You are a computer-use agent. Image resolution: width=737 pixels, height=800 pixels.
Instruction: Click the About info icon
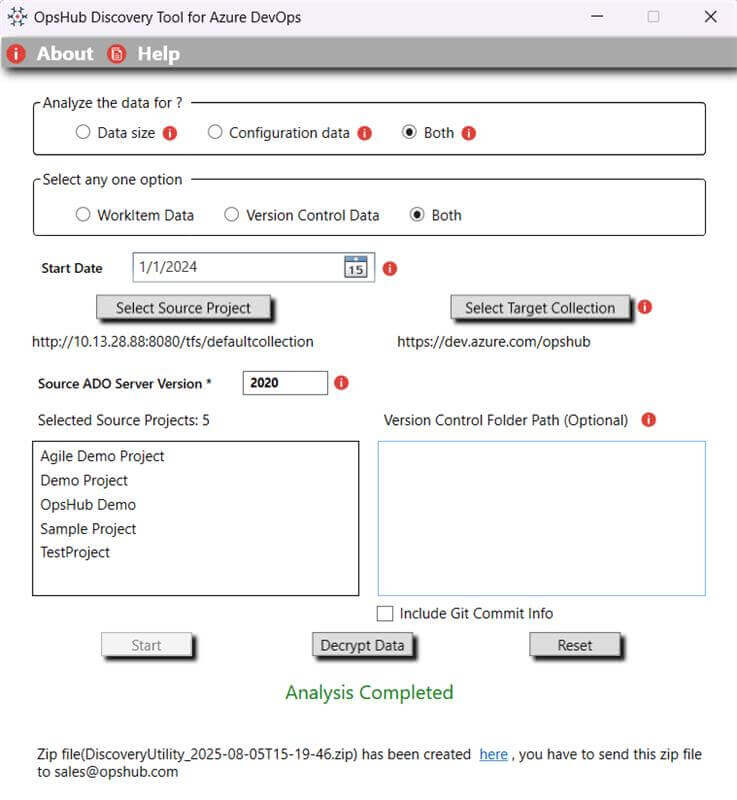16,54
